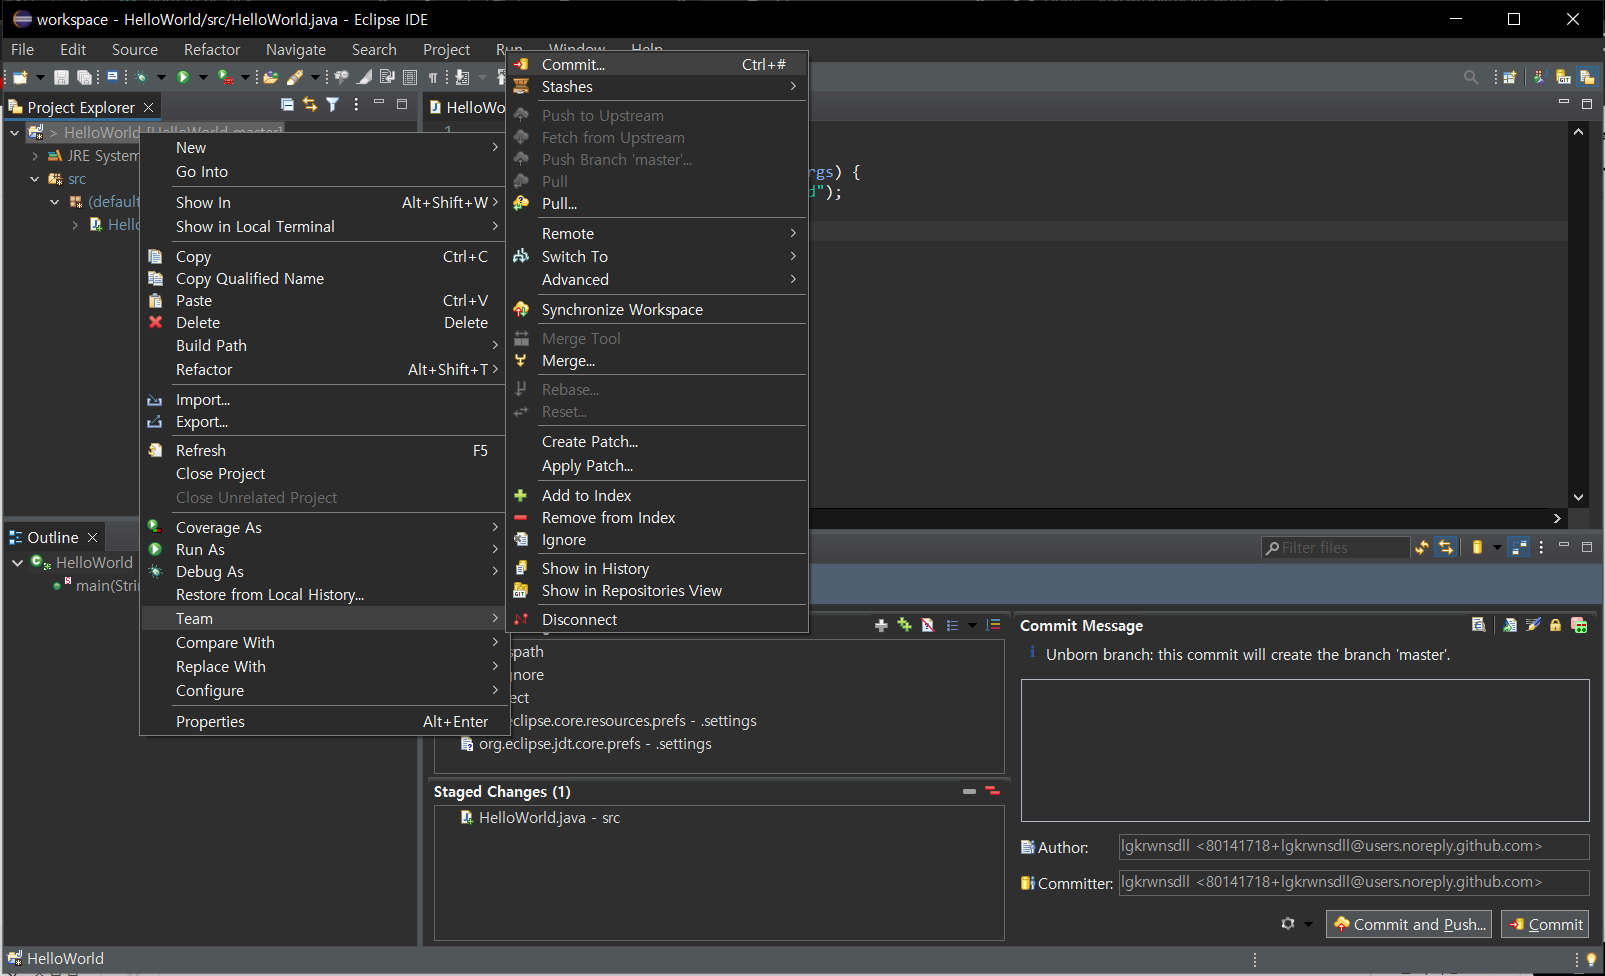1605x976 pixels.
Task: Click Properties in the context menu
Action: tap(325, 722)
